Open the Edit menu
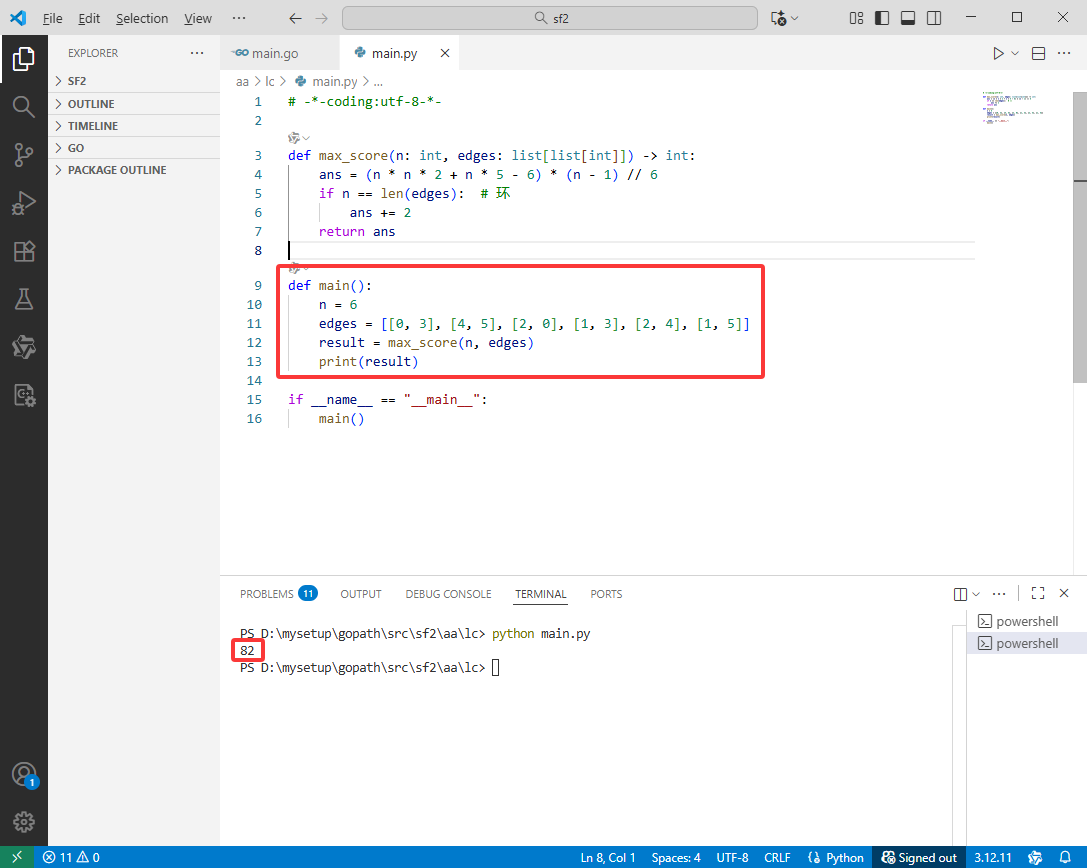The height and width of the screenshot is (868, 1087). (89, 18)
